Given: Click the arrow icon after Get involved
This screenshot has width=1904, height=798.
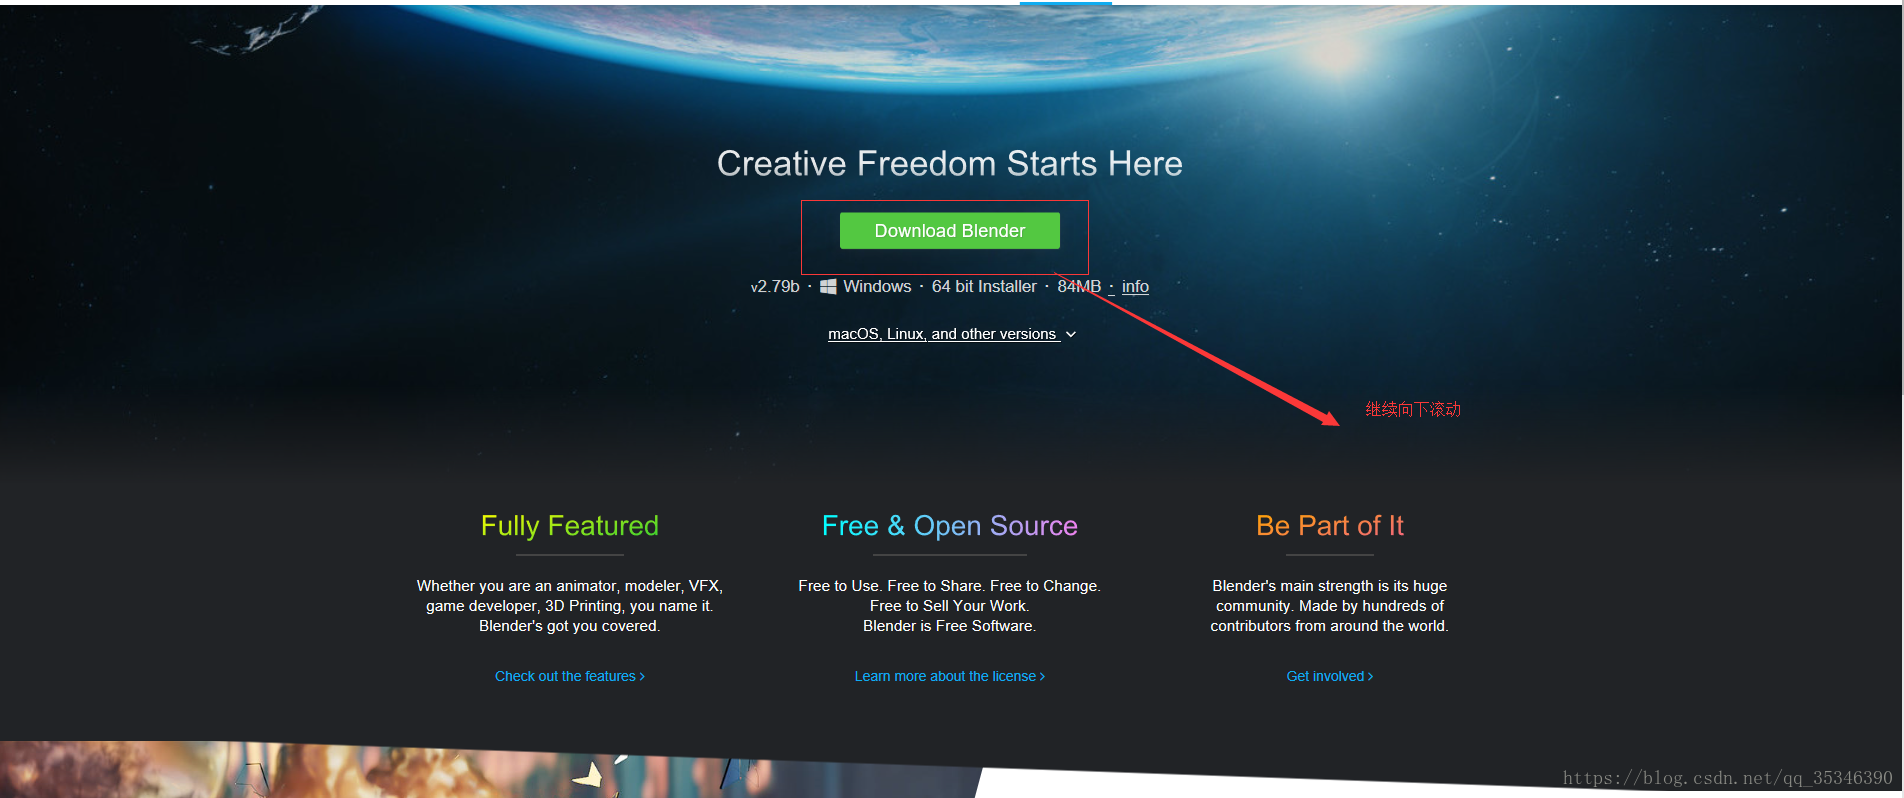Looking at the screenshot, I should click(1370, 677).
